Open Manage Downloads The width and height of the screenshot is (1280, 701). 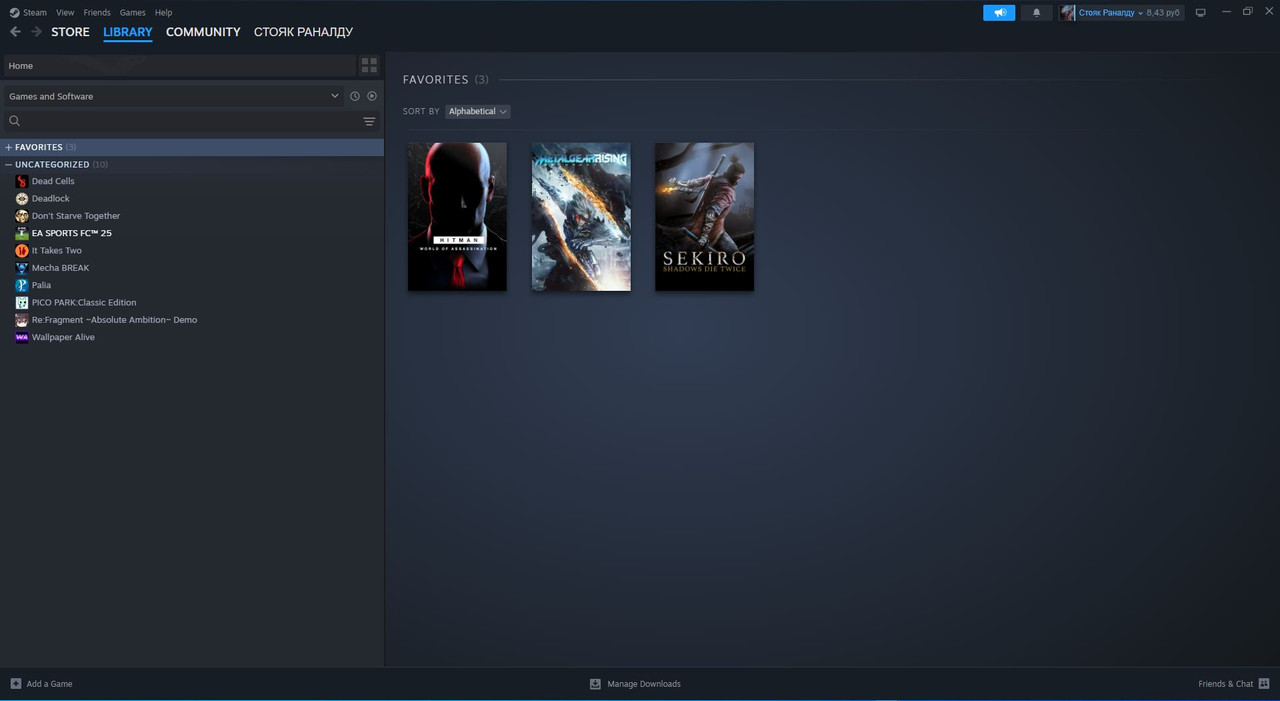click(644, 684)
